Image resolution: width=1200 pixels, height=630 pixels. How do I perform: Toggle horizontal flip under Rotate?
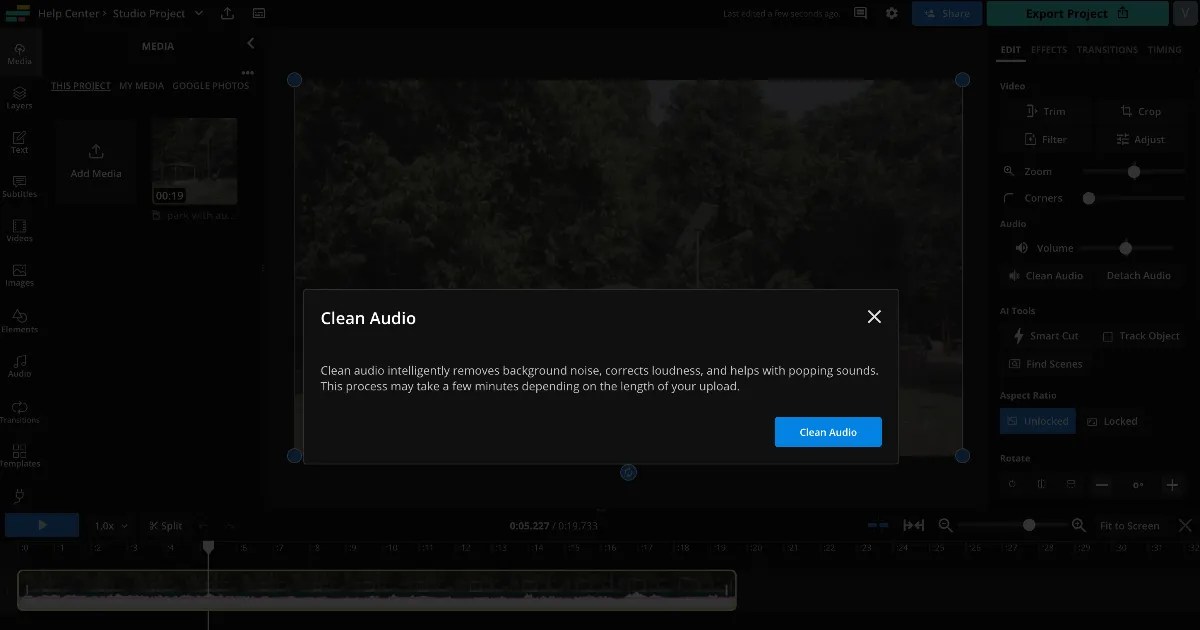pos(1040,484)
